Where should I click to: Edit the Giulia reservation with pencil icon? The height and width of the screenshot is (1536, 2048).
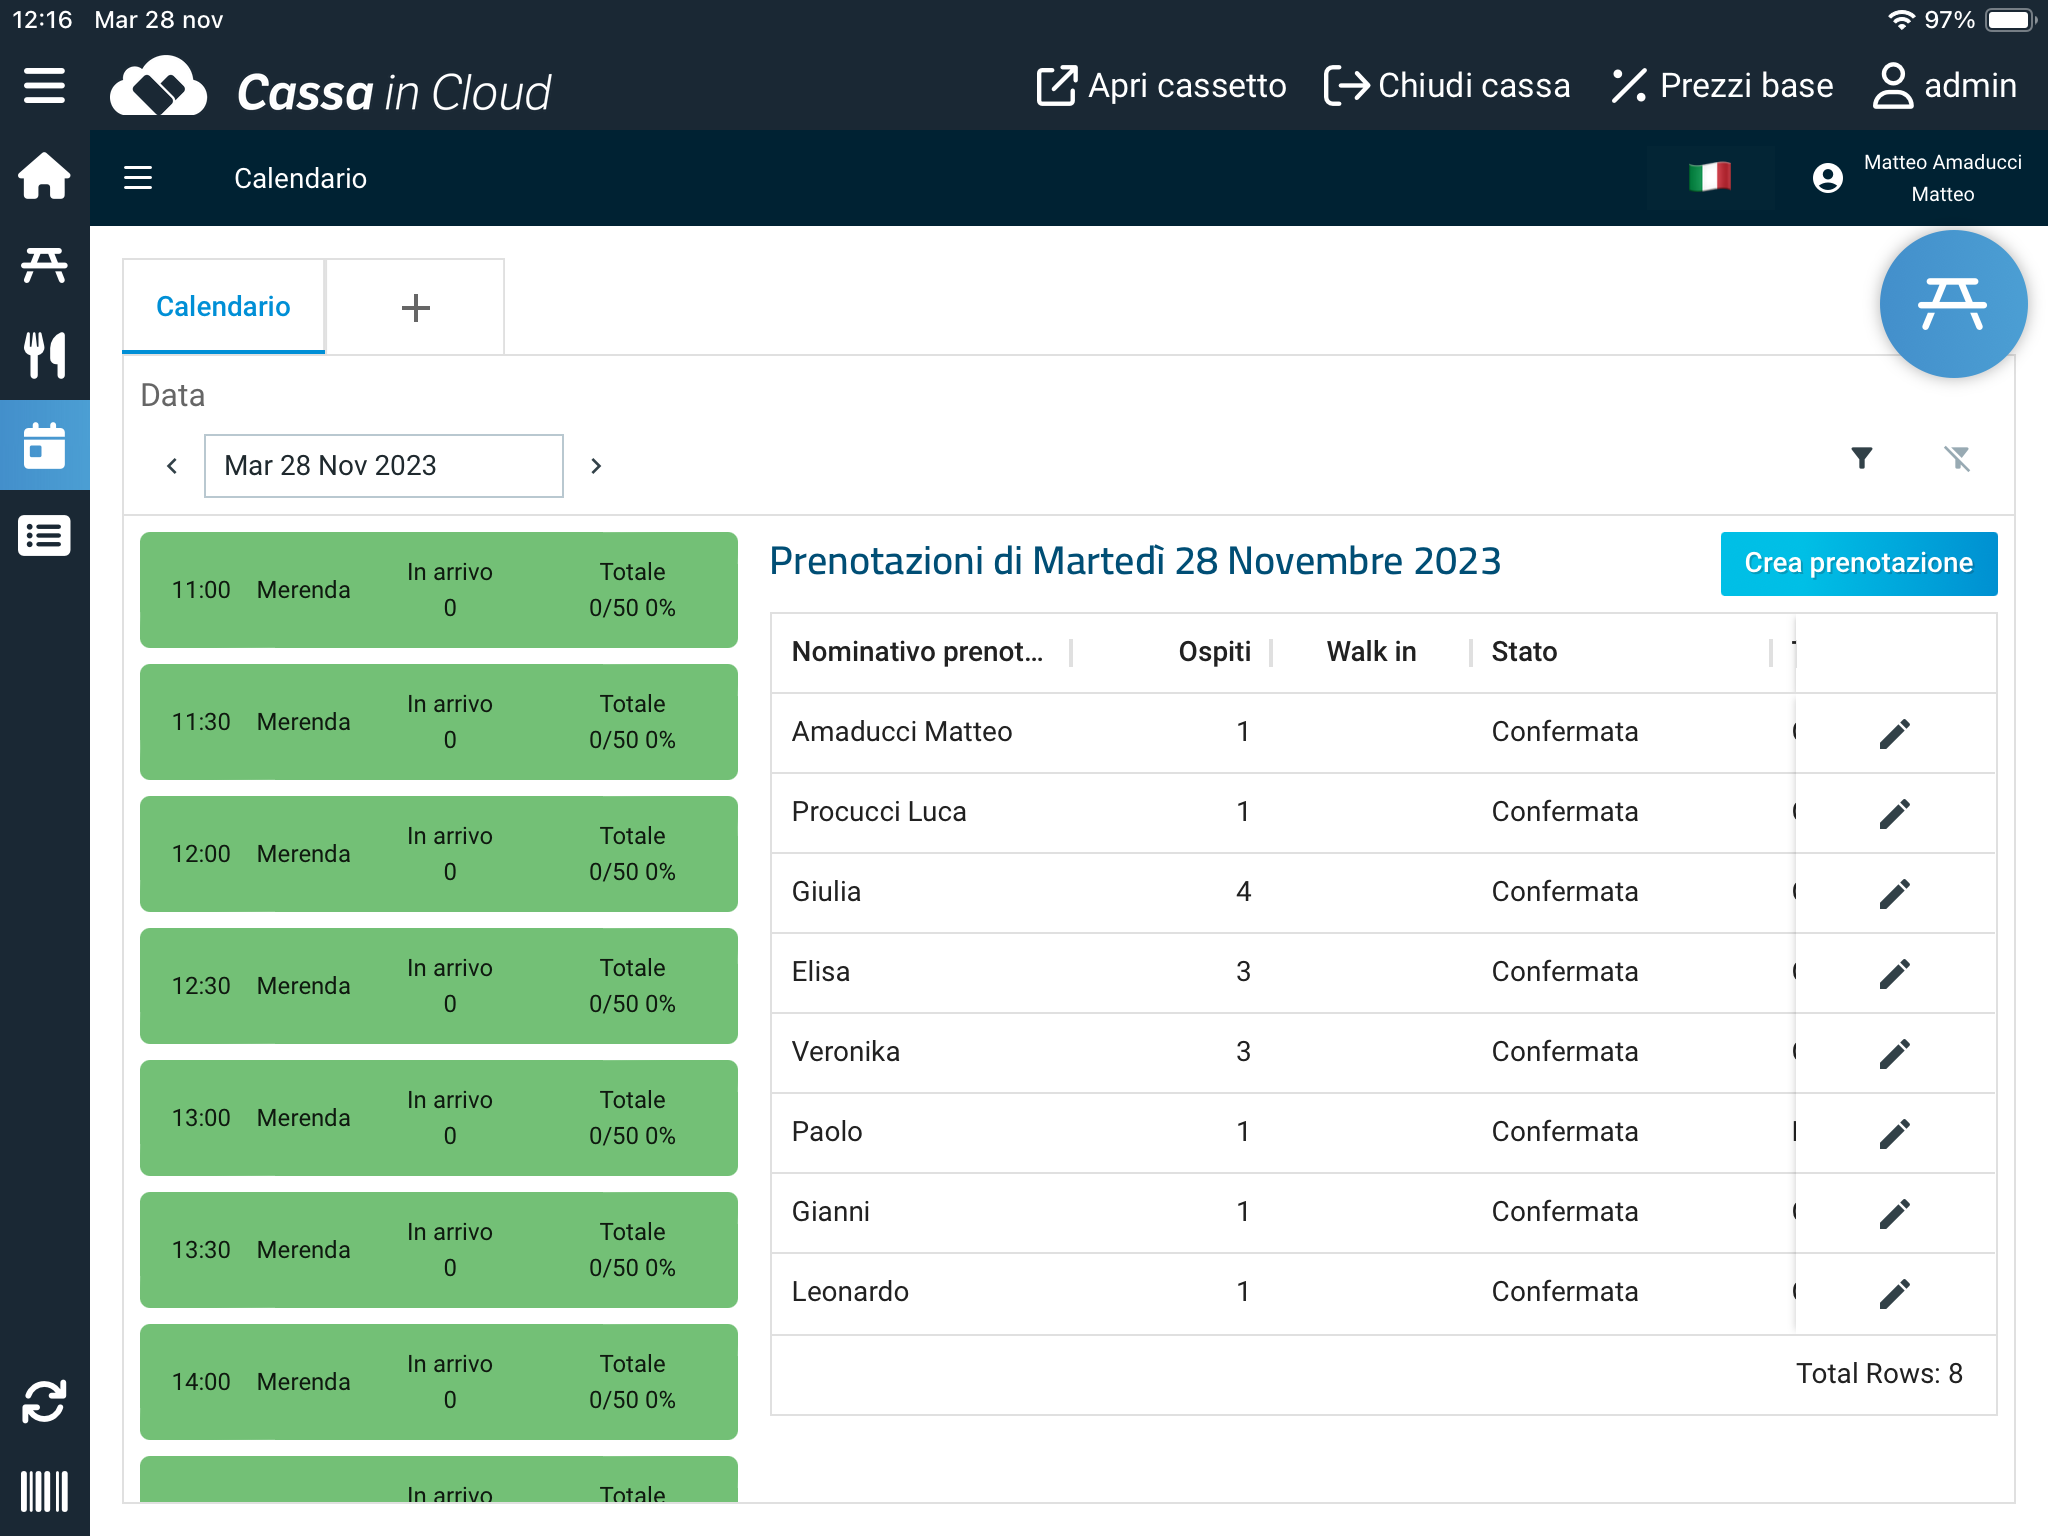(x=1894, y=893)
